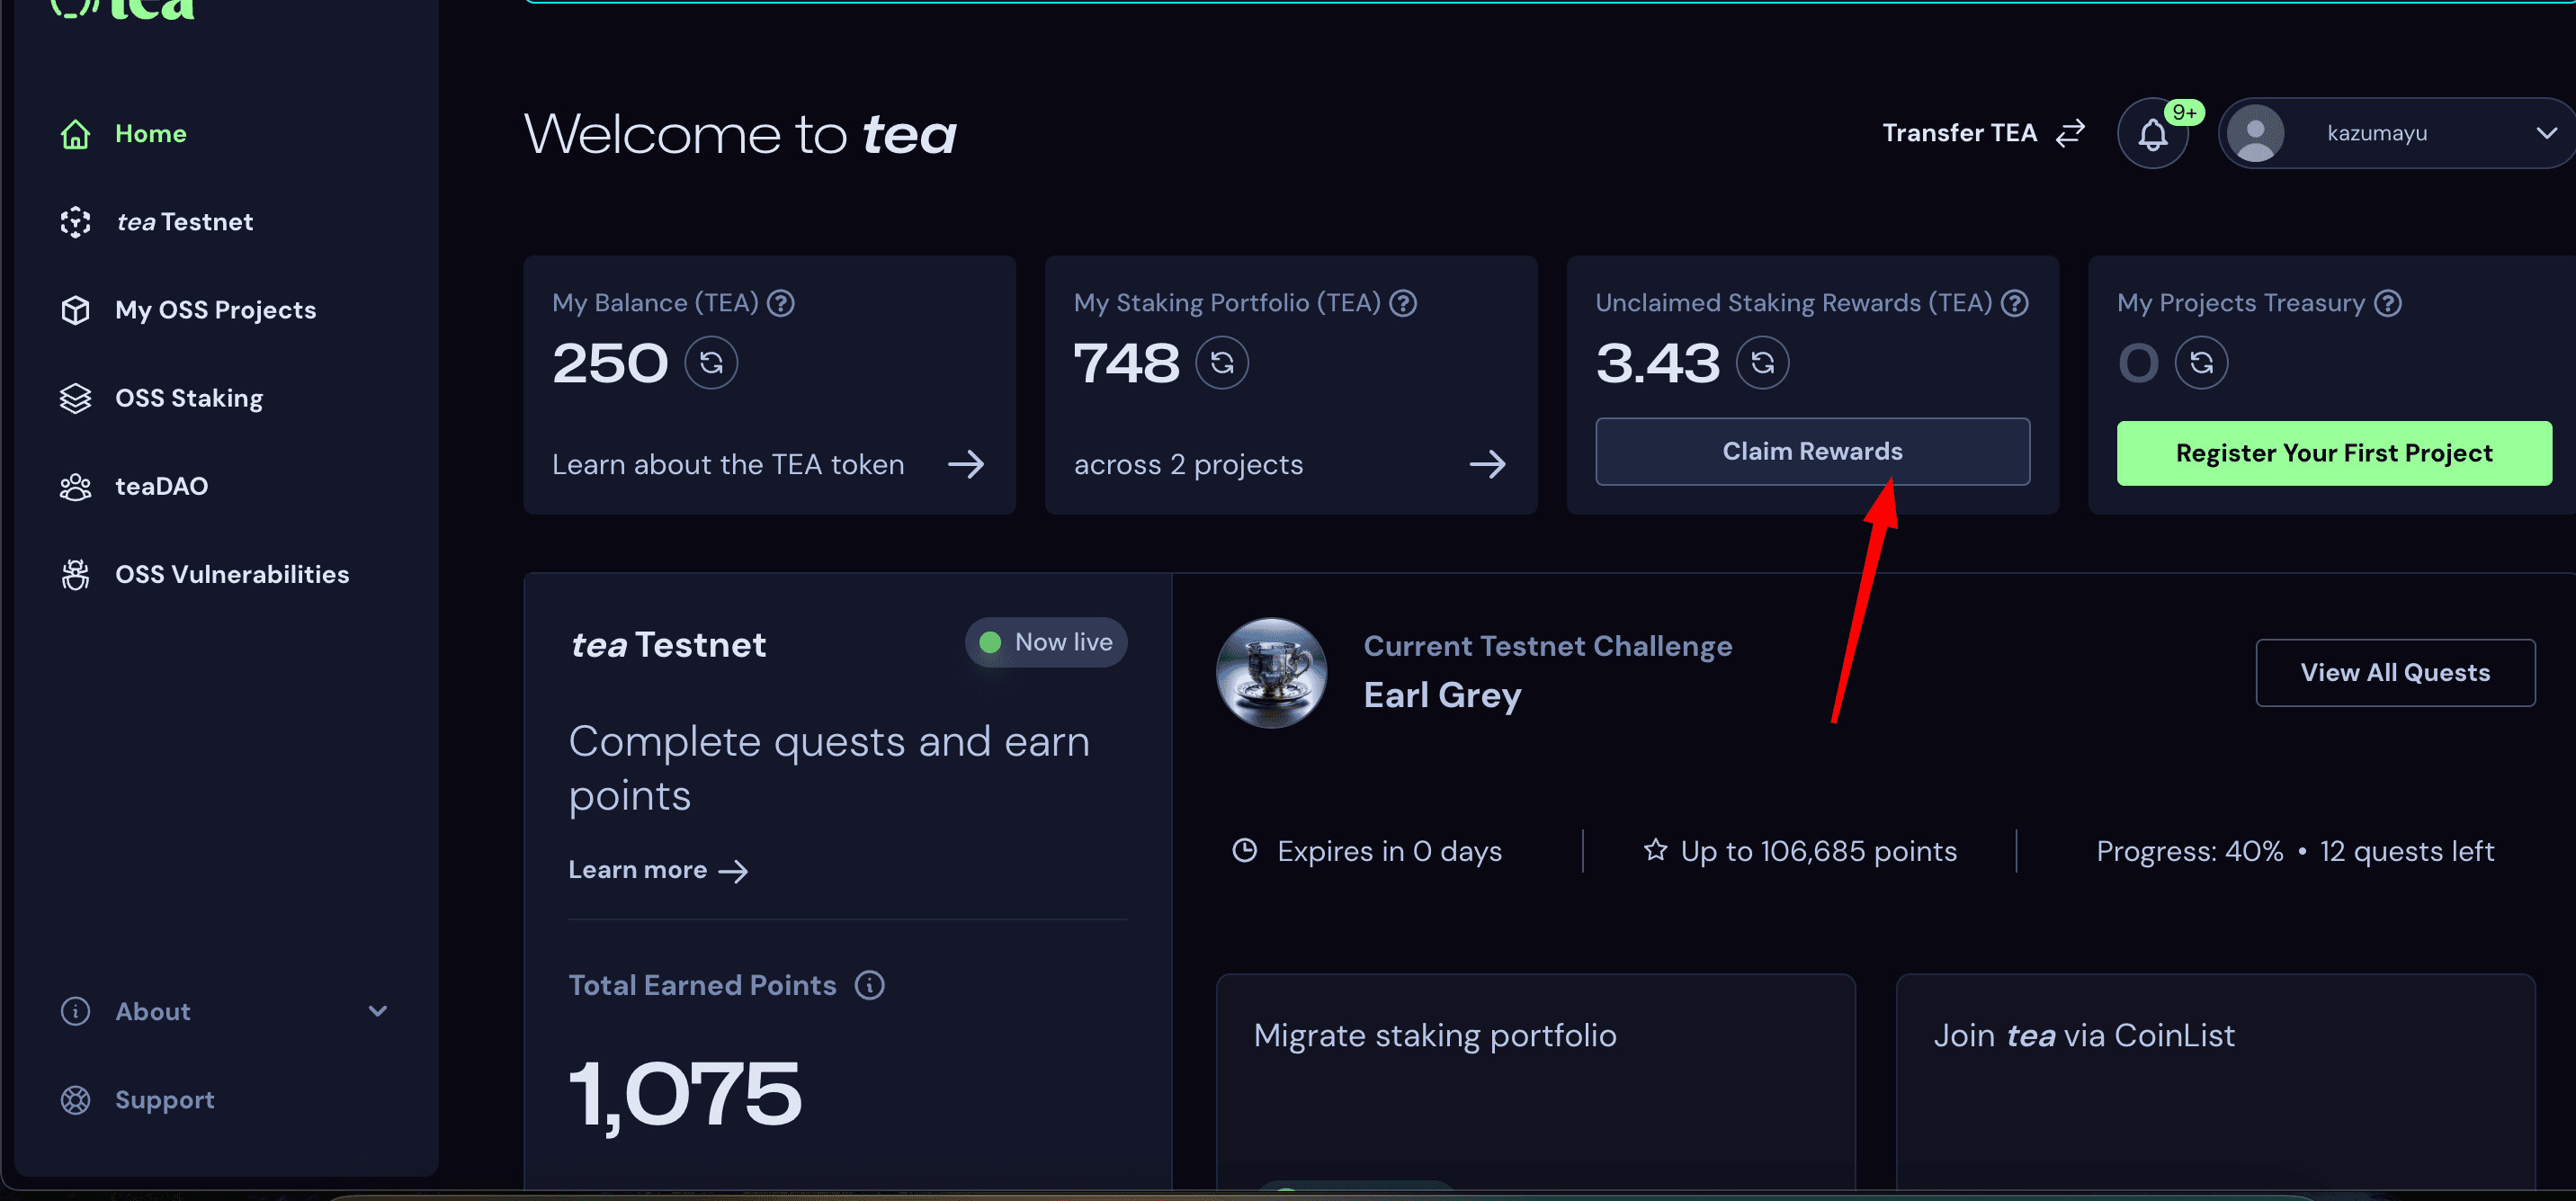Open help icon beside My Balance (TEA)
2576x1201 pixels.
[x=781, y=303]
